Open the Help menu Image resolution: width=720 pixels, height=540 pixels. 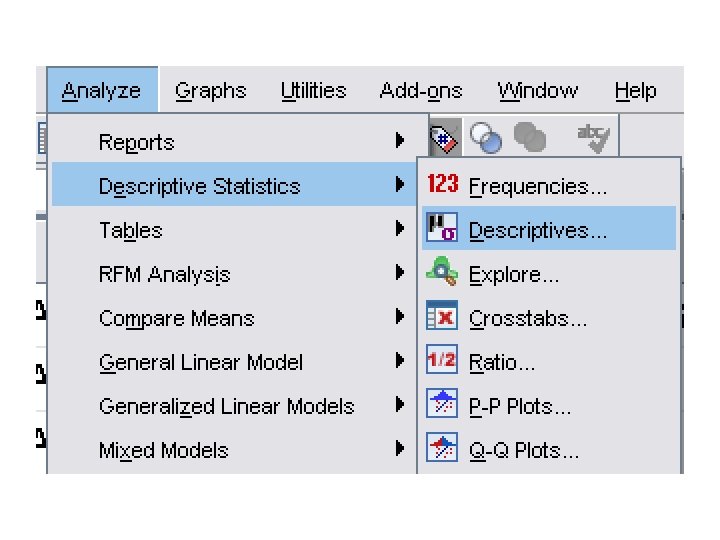(x=635, y=91)
